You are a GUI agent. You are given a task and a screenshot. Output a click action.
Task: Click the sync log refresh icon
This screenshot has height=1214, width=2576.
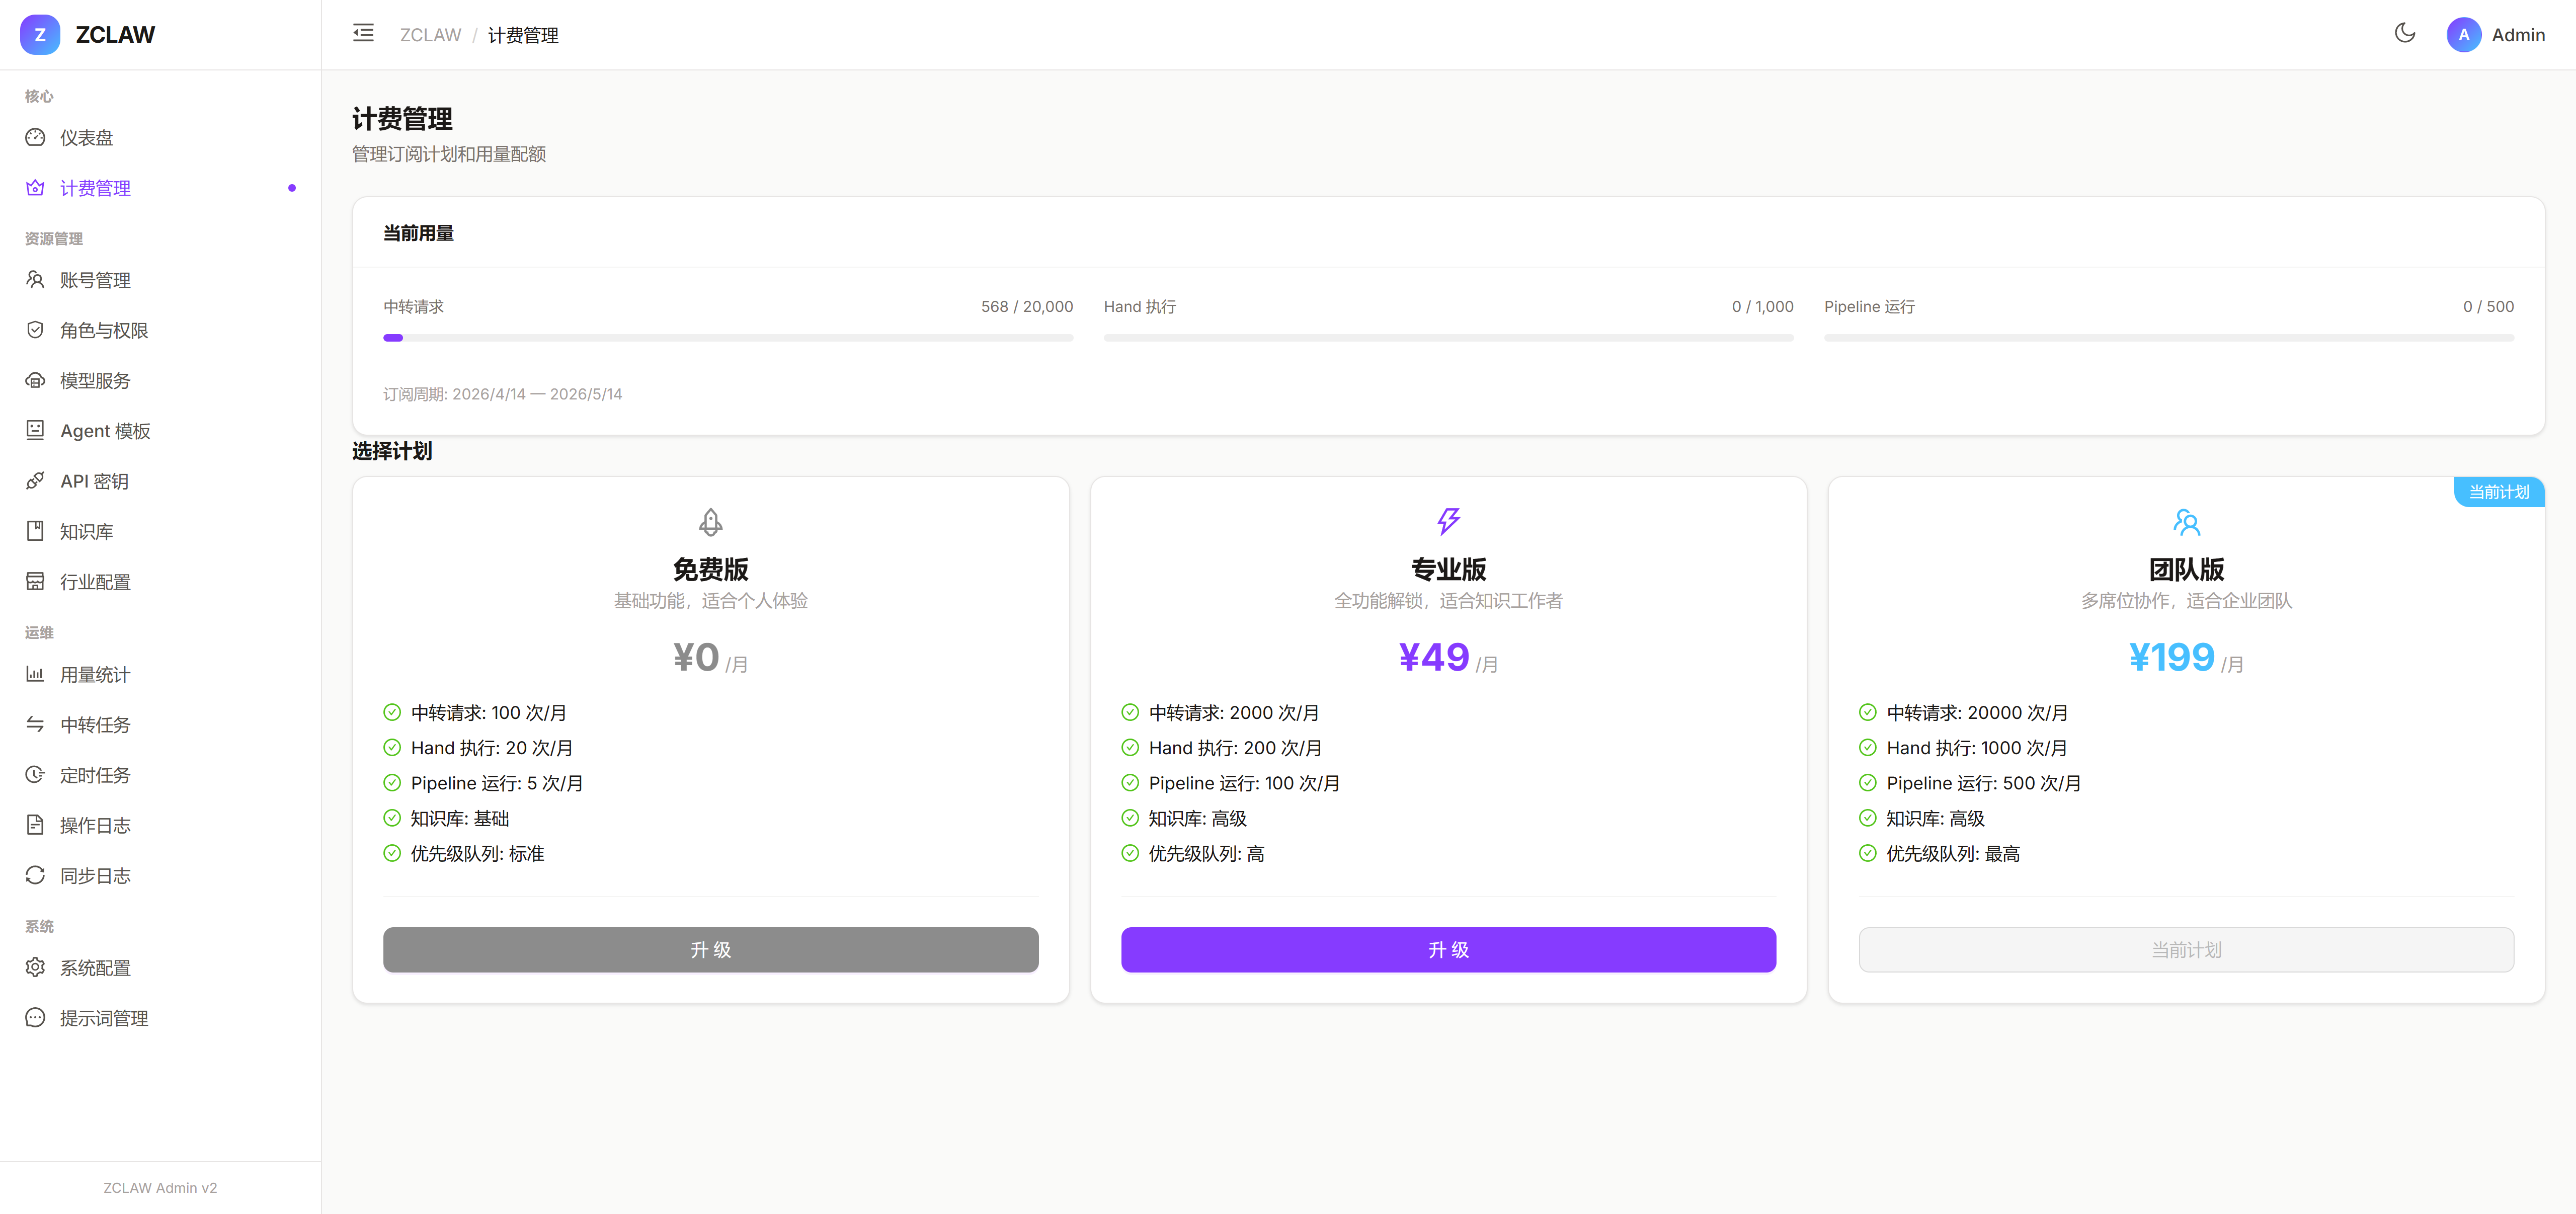(x=35, y=875)
